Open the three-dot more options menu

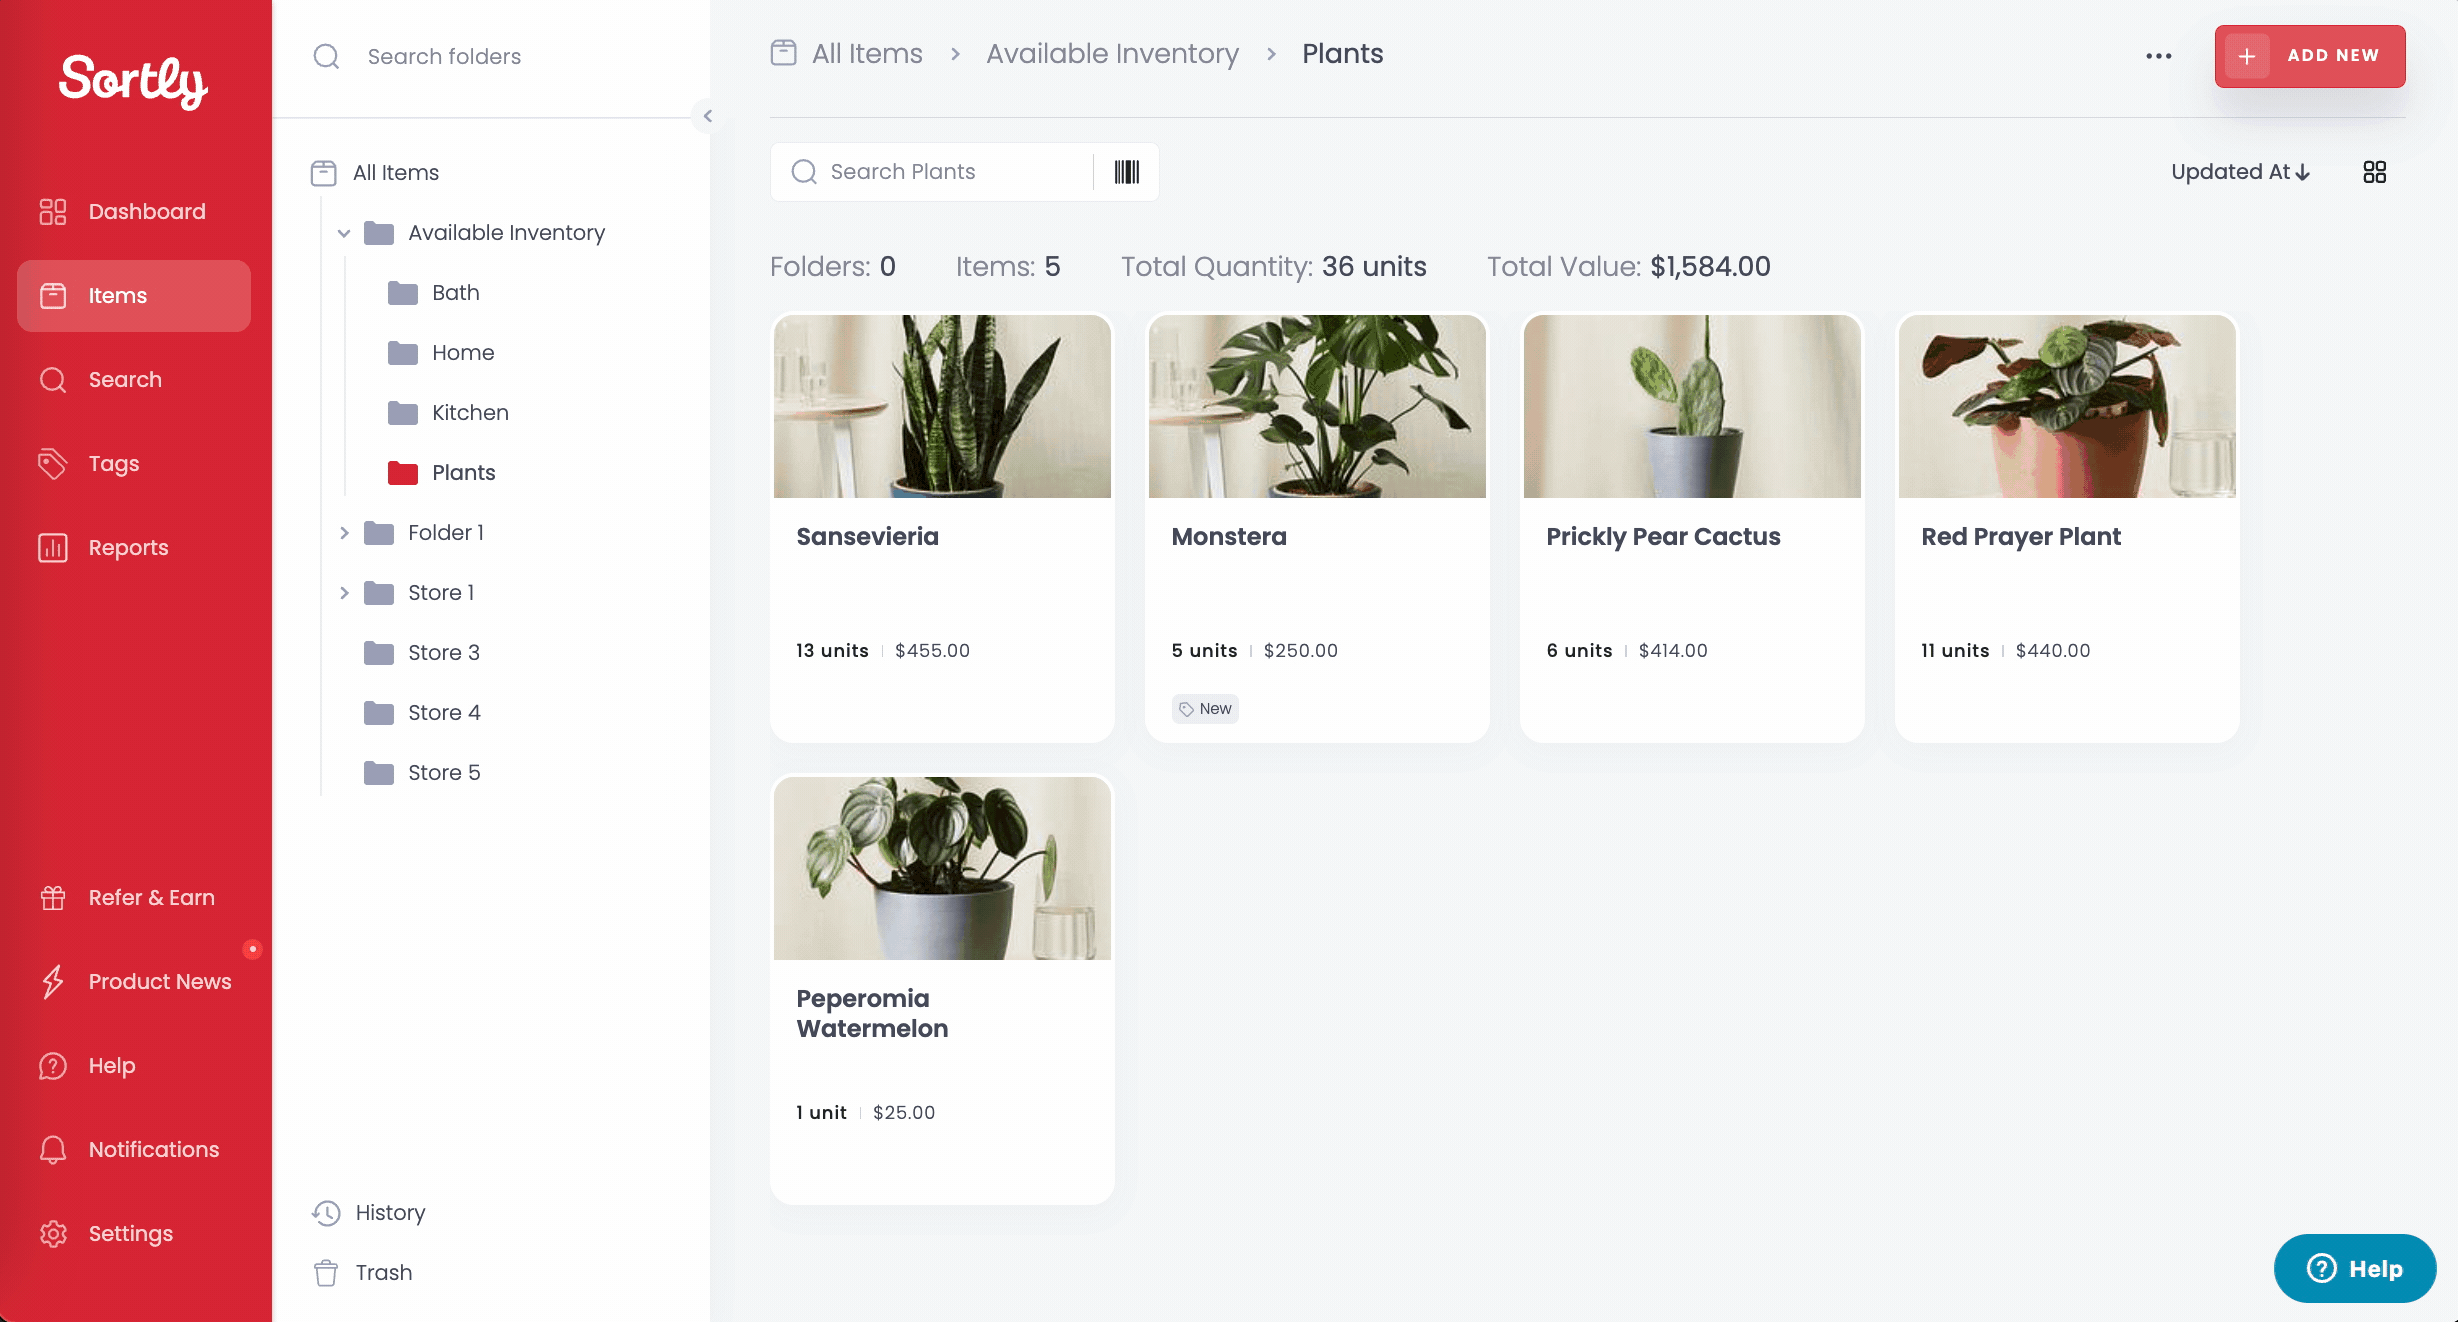[2158, 56]
